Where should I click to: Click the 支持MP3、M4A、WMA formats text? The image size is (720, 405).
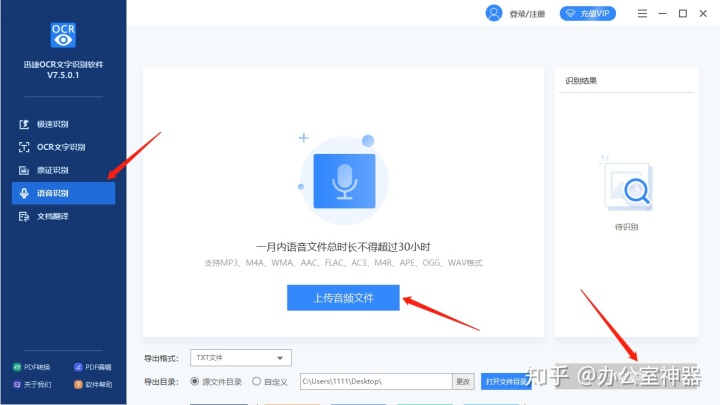[x=343, y=263]
